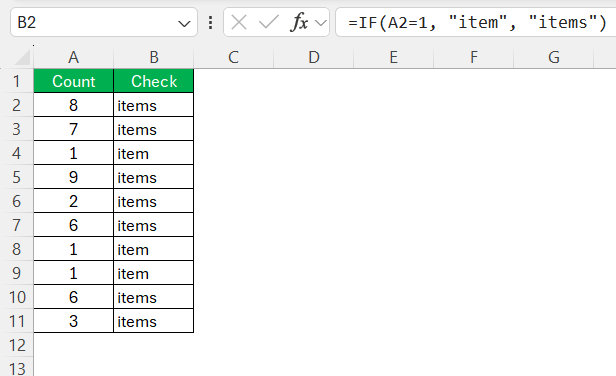This screenshot has height=376, width=616.
Task: Select column F header
Action: pos(474,57)
